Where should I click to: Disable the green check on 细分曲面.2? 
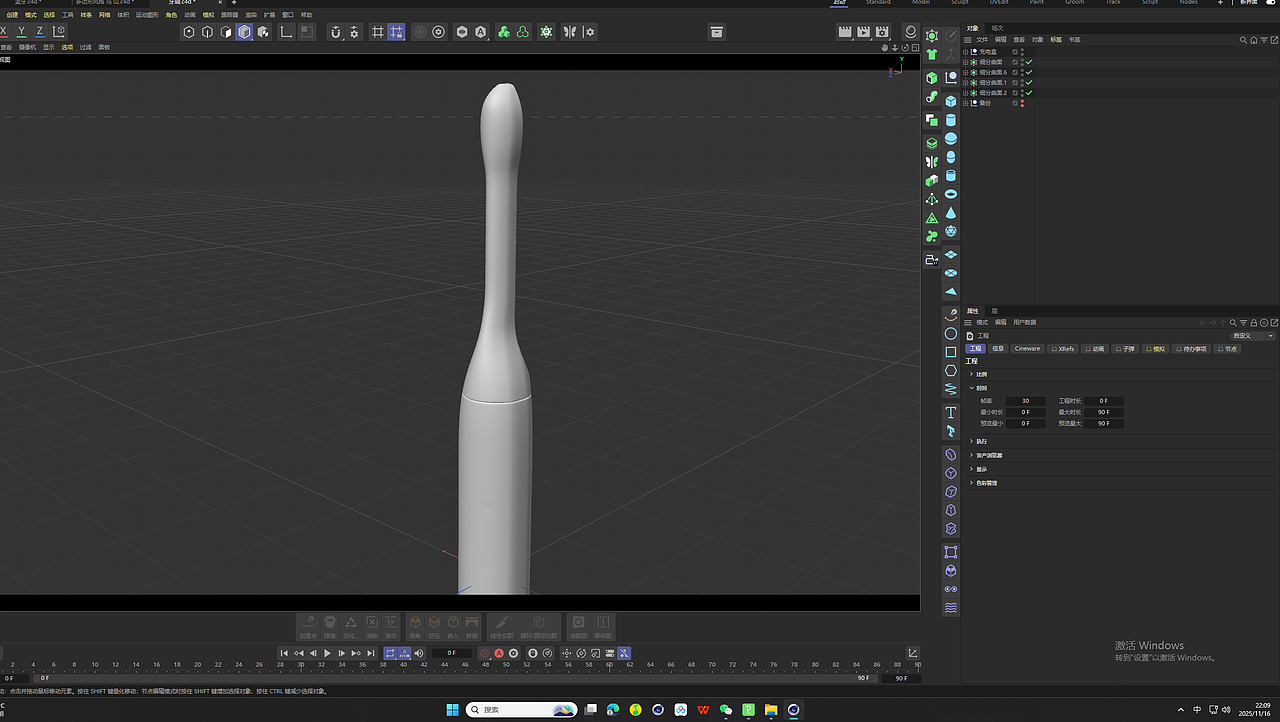point(1029,93)
